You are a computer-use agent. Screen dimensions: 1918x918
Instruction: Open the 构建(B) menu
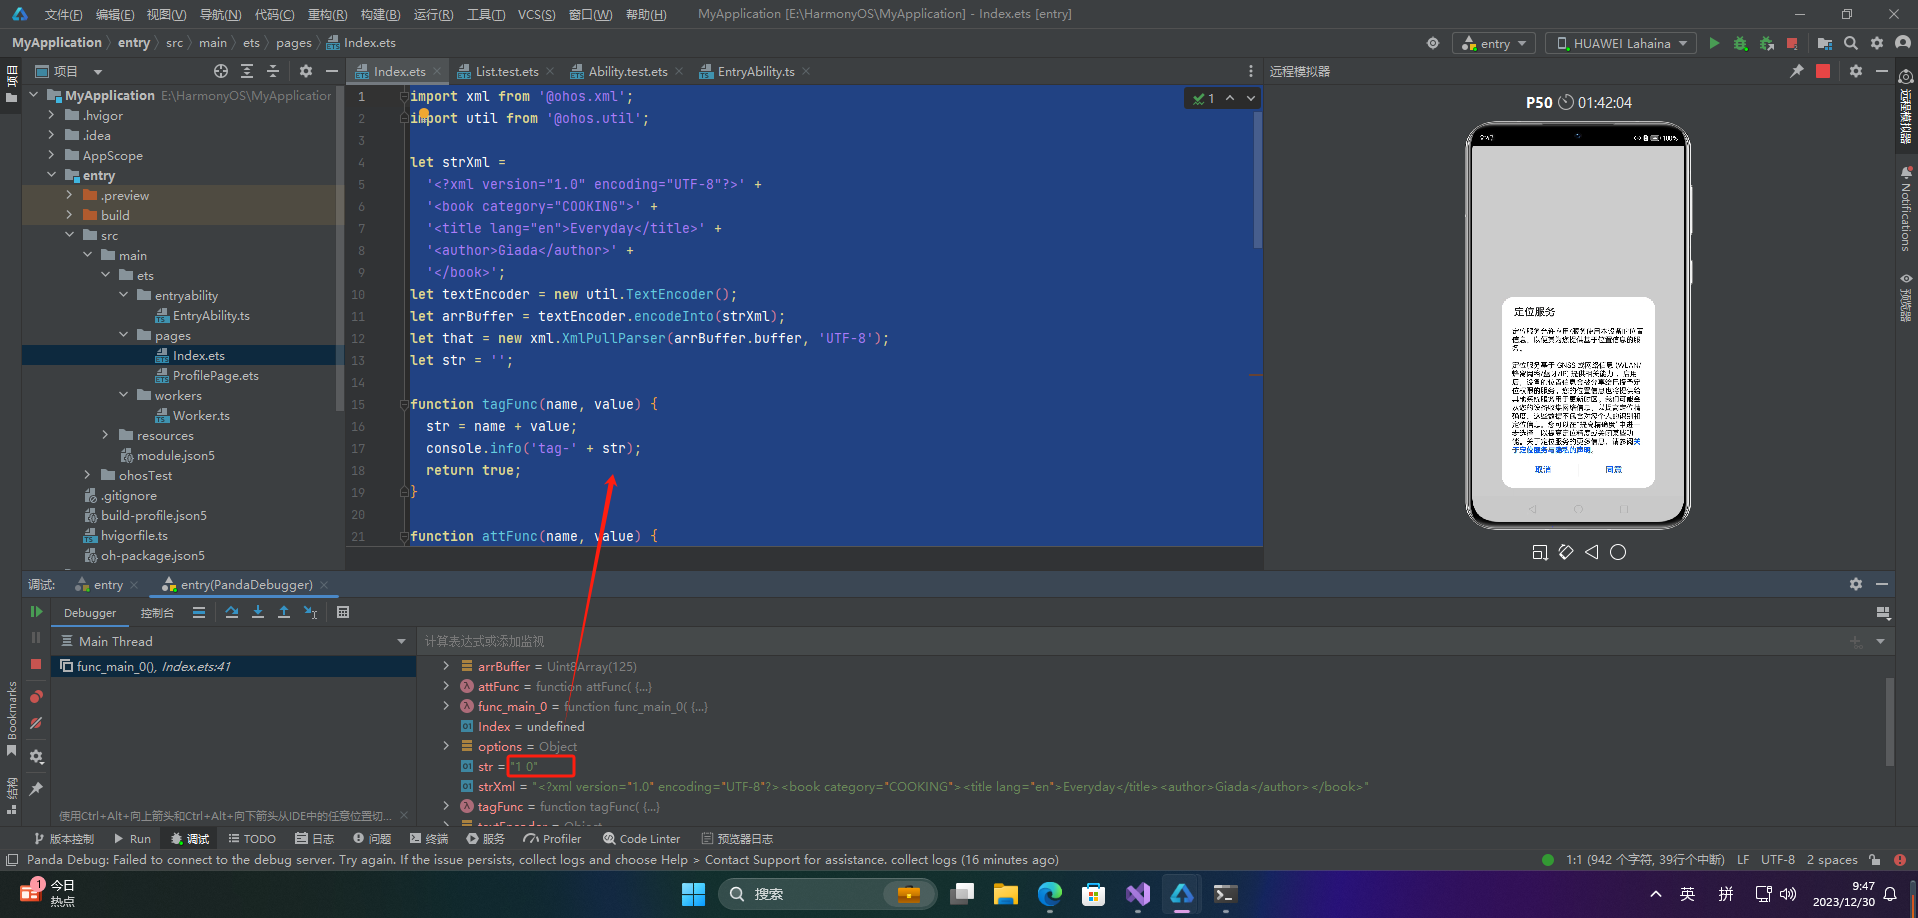380,14
